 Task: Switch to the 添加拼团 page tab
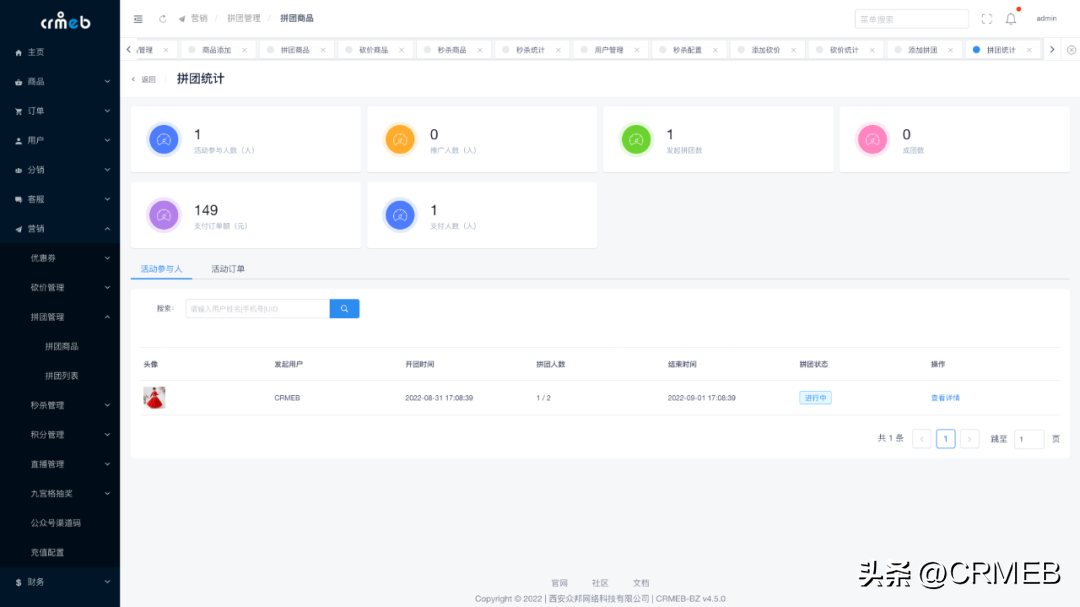click(x=922, y=50)
